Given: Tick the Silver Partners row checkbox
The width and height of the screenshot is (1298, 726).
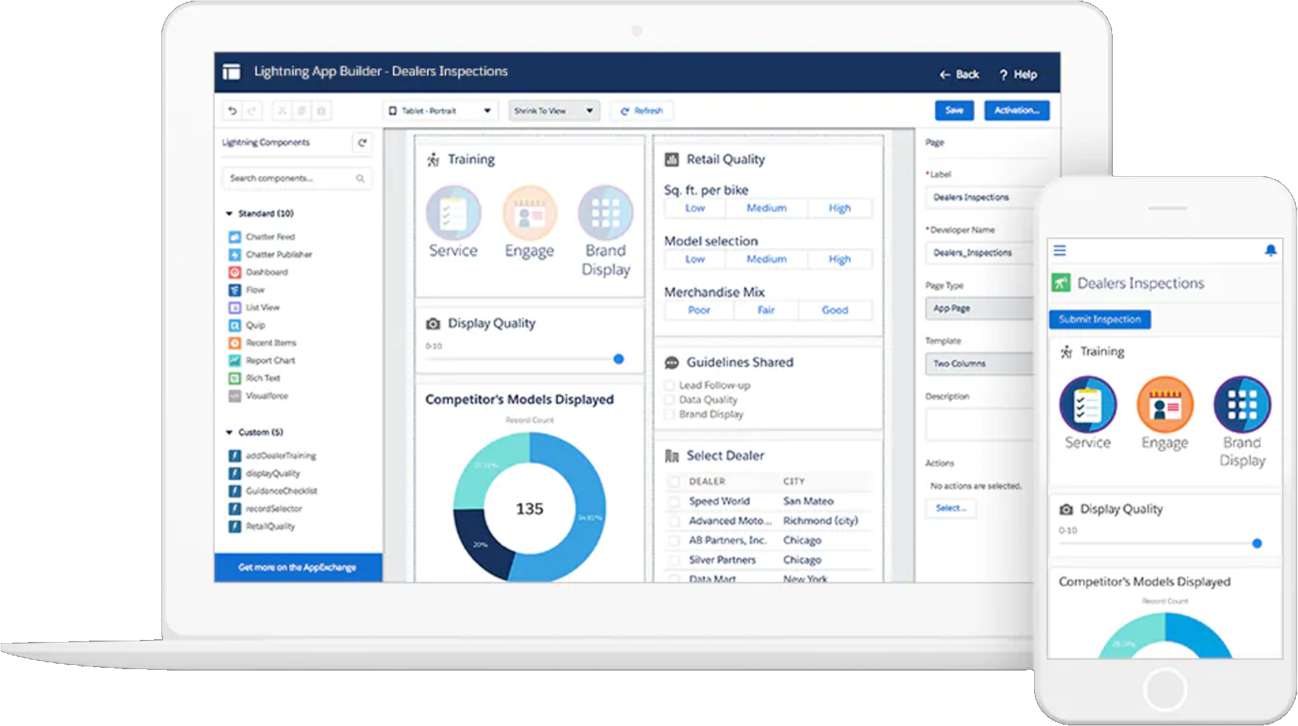Looking at the screenshot, I should pyautogui.click(x=674, y=560).
